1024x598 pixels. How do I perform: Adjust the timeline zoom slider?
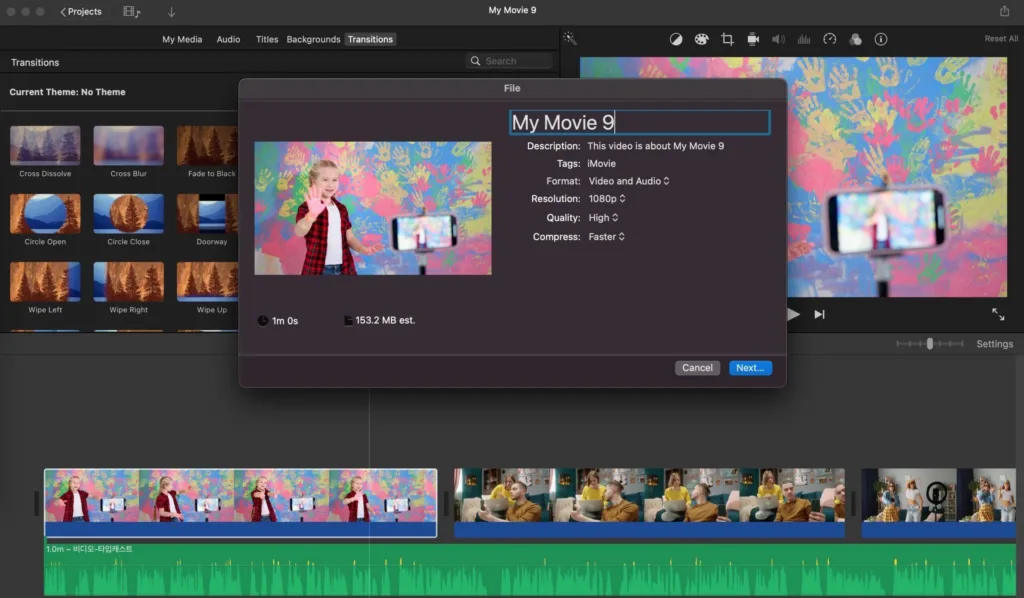(930, 343)
